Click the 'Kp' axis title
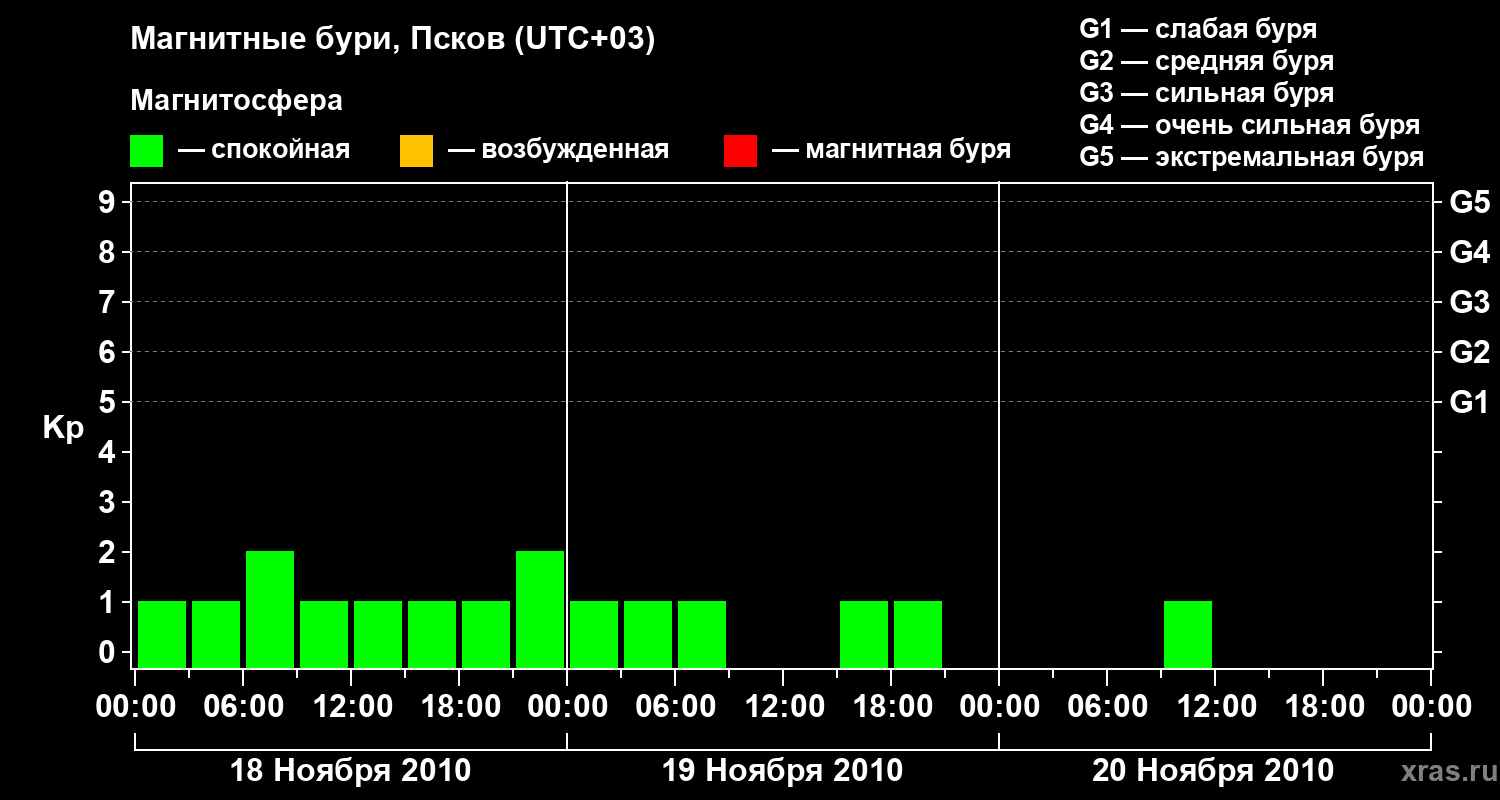Viewport: 1500px width, 800px height. pos(63,430)
